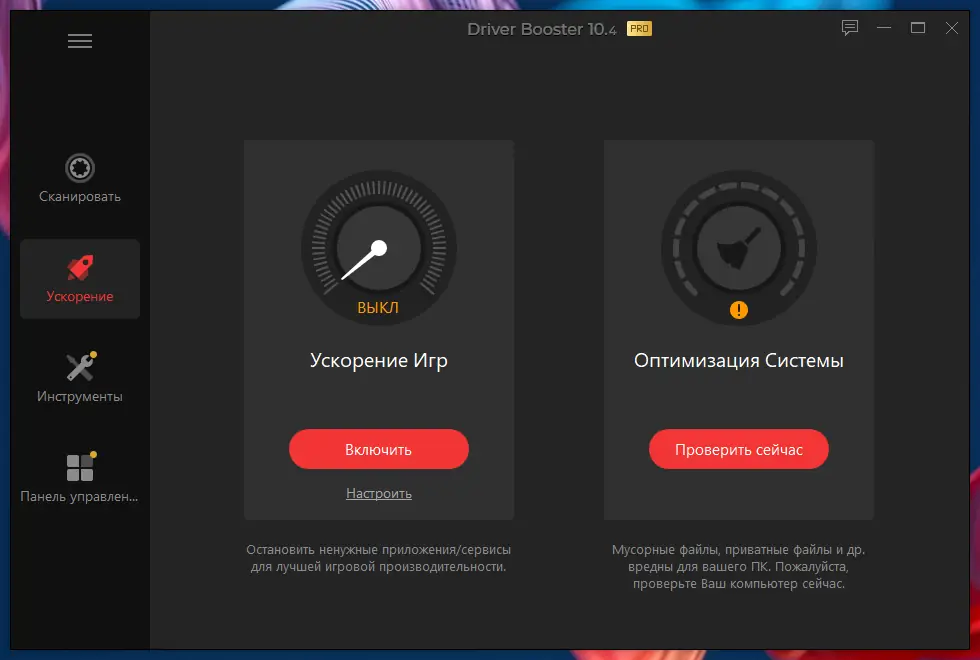Click the ВЫКЛ status label

pos(378,308)
